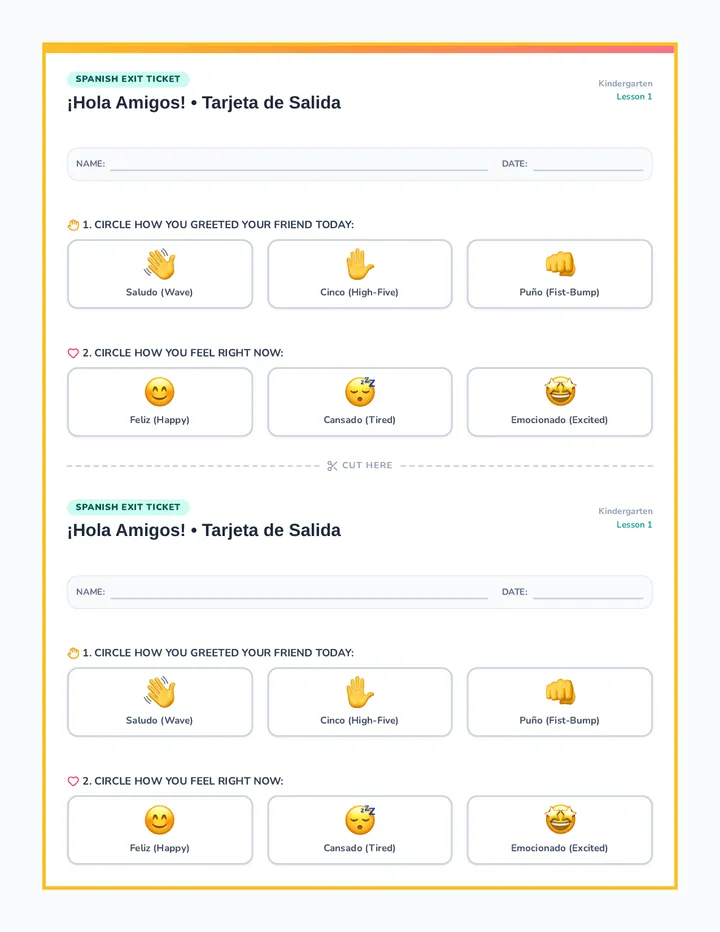Click the sleeping face emoji in top ticket
This screenshot has width=720, height=932.
click(360, 391)
